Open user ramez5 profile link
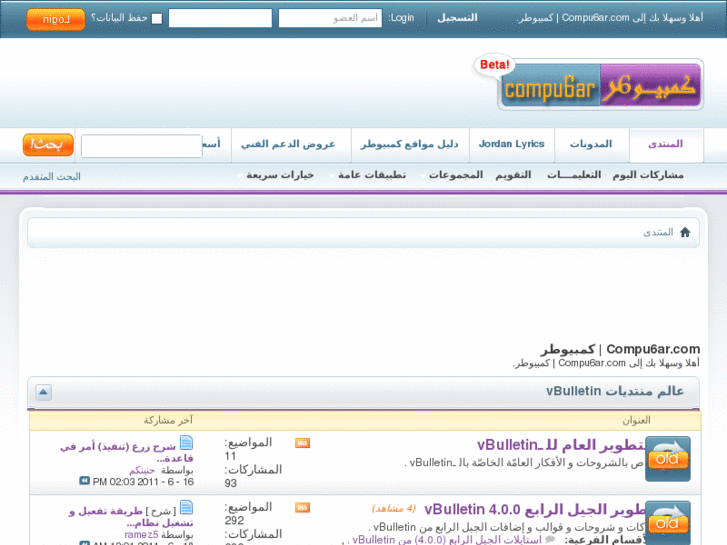 (141, 535)
